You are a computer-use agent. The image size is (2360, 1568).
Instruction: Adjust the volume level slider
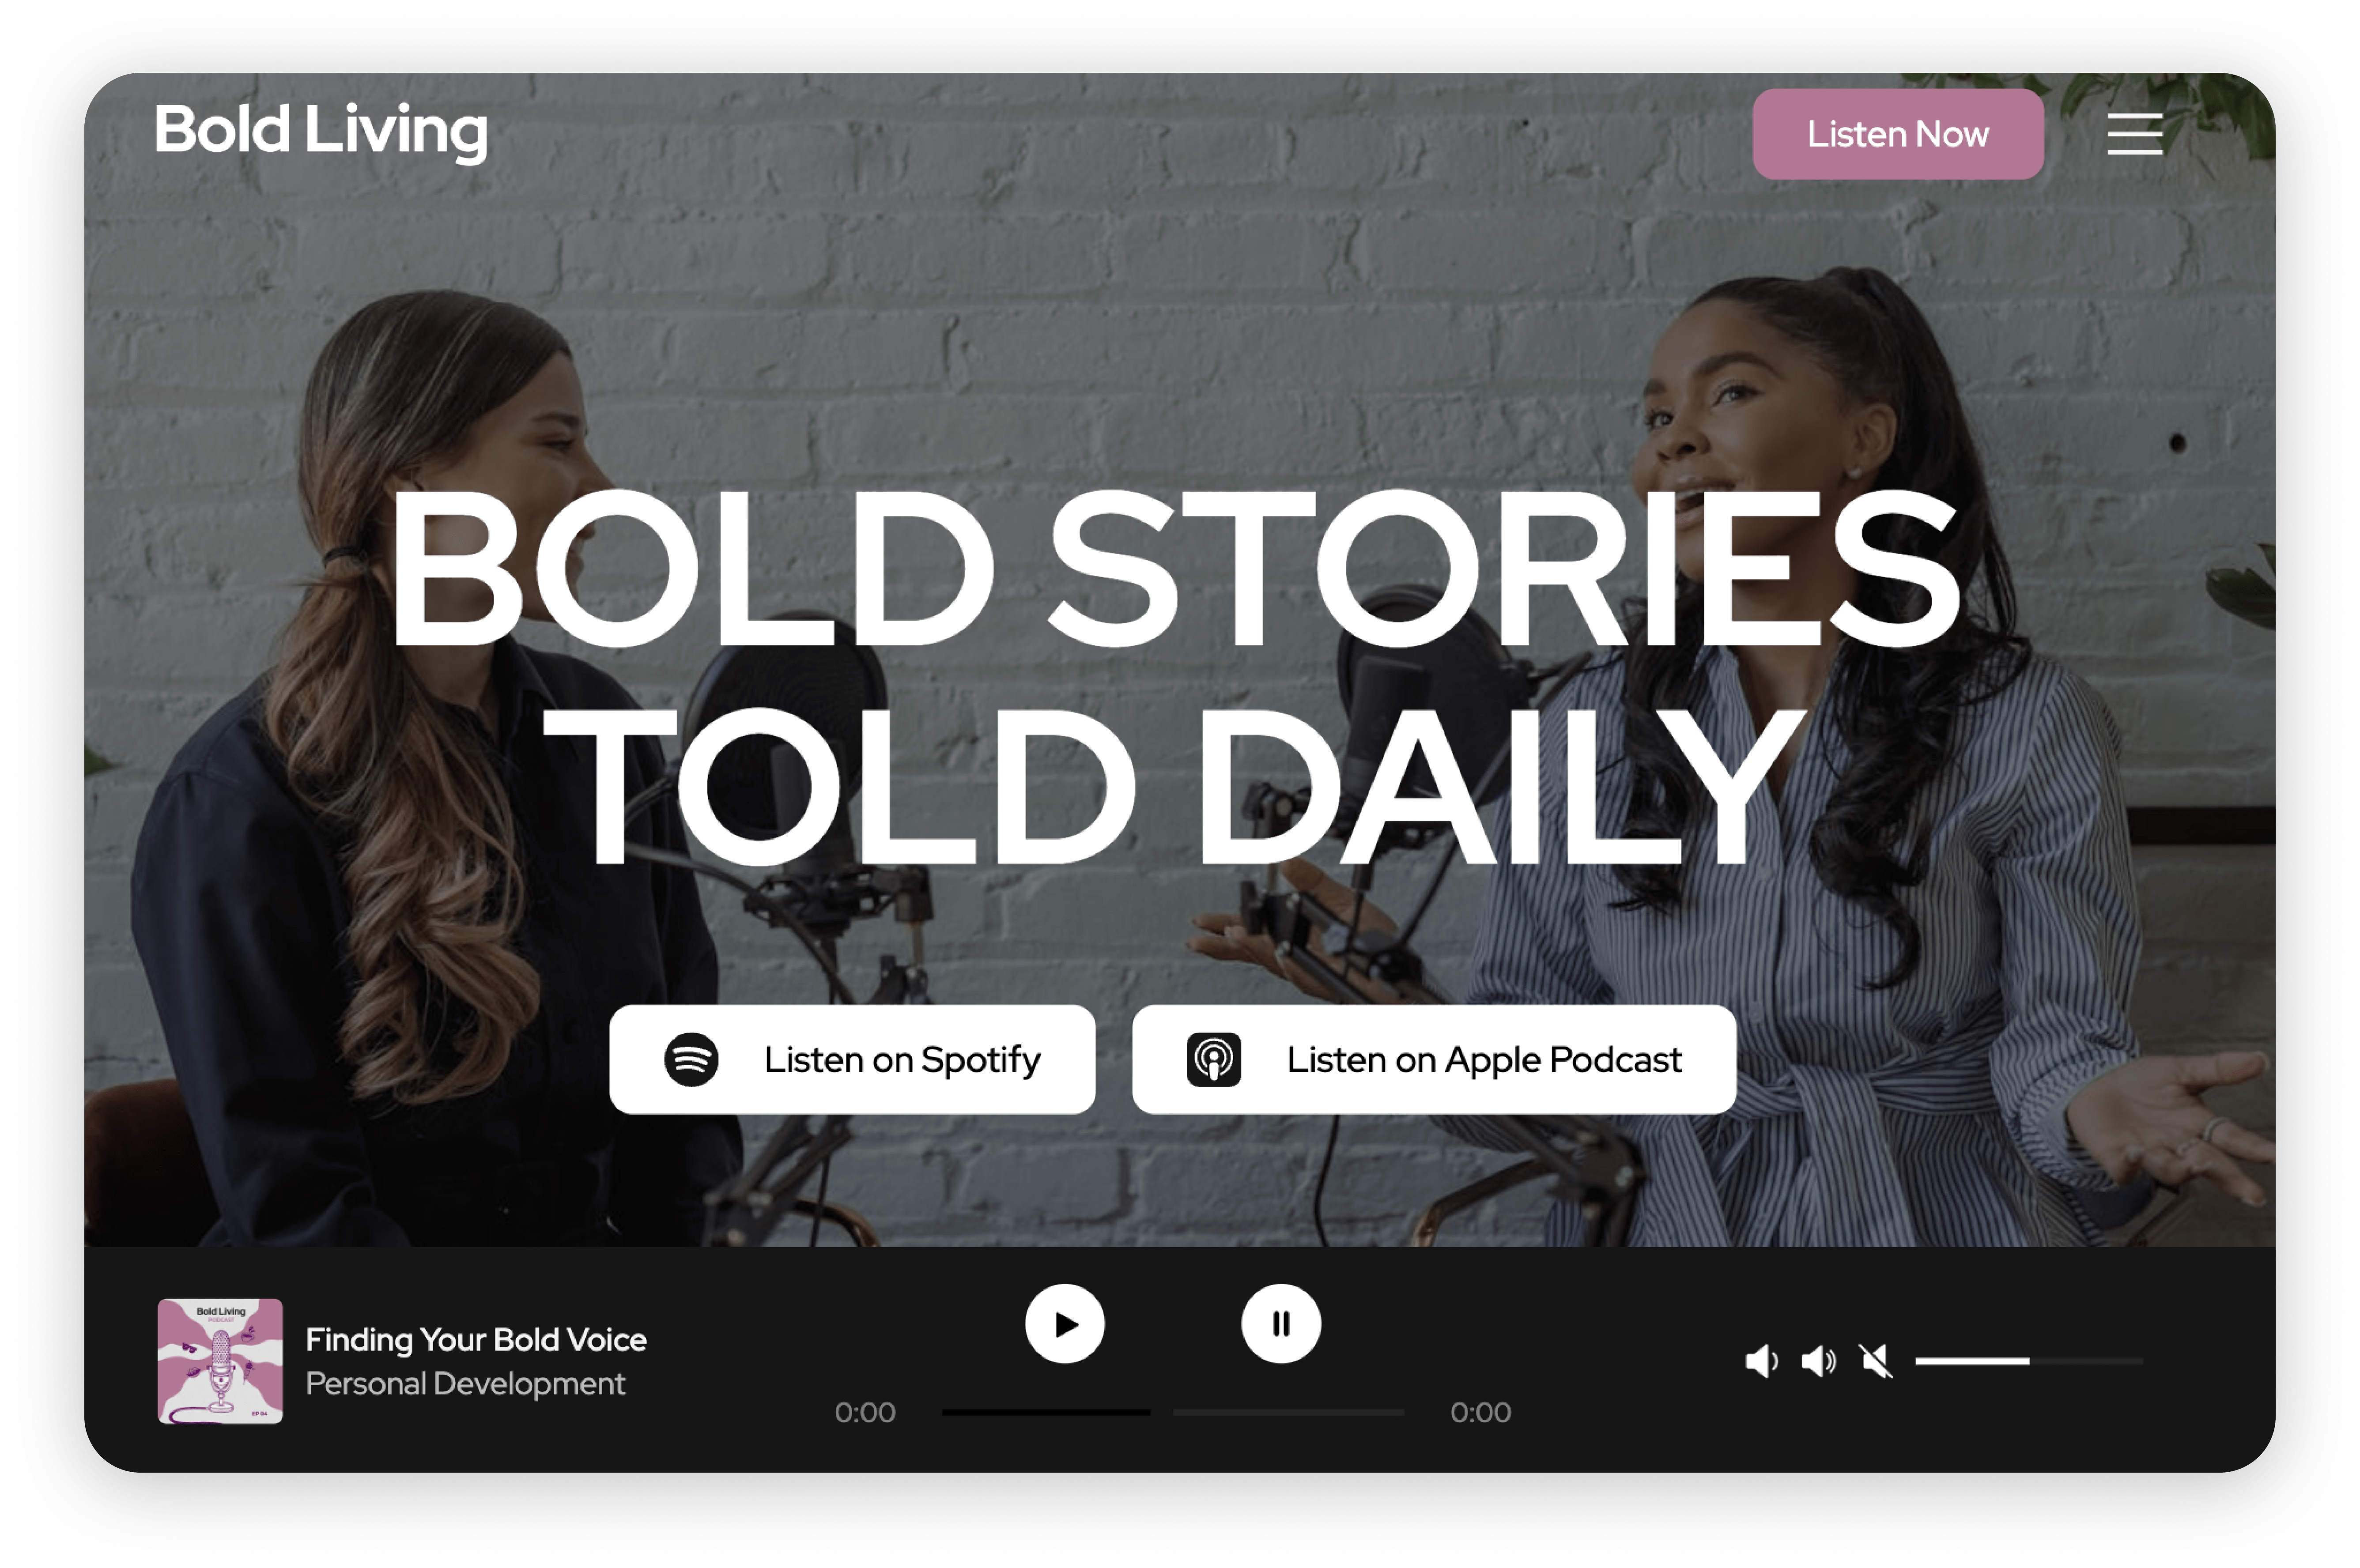pos(2028,1361)
